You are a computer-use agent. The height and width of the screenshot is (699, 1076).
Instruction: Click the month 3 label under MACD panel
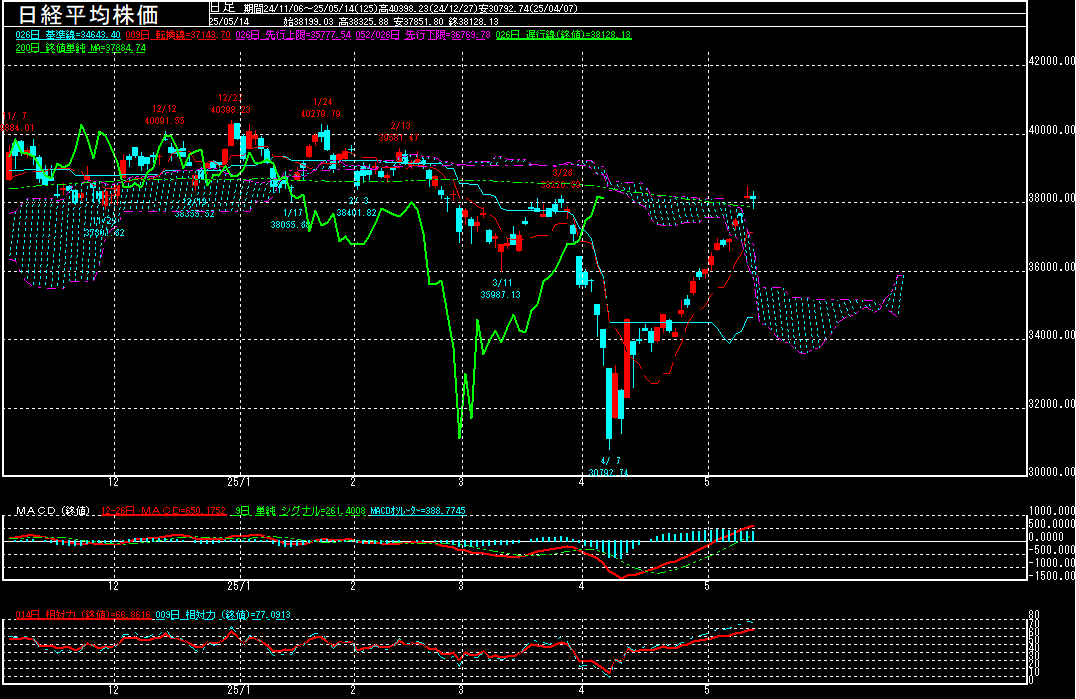point(461,586)
